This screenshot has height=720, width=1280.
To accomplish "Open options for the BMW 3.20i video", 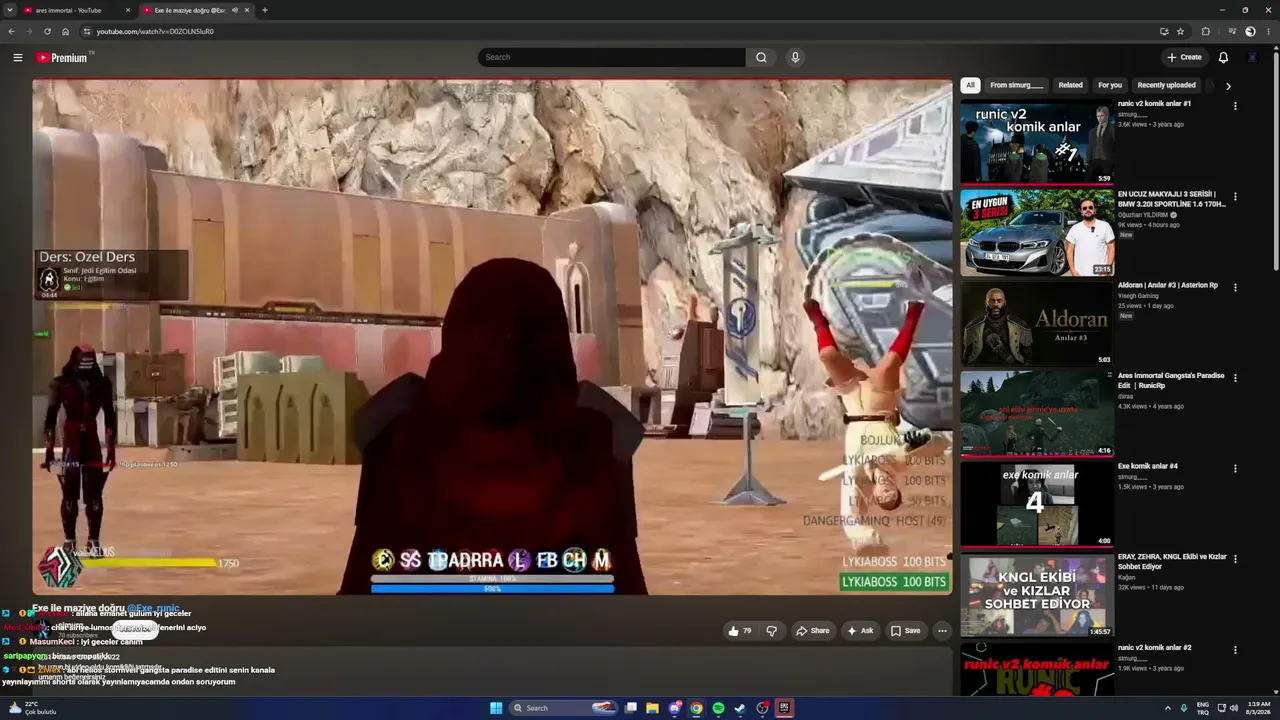I will click(1235, 197).
